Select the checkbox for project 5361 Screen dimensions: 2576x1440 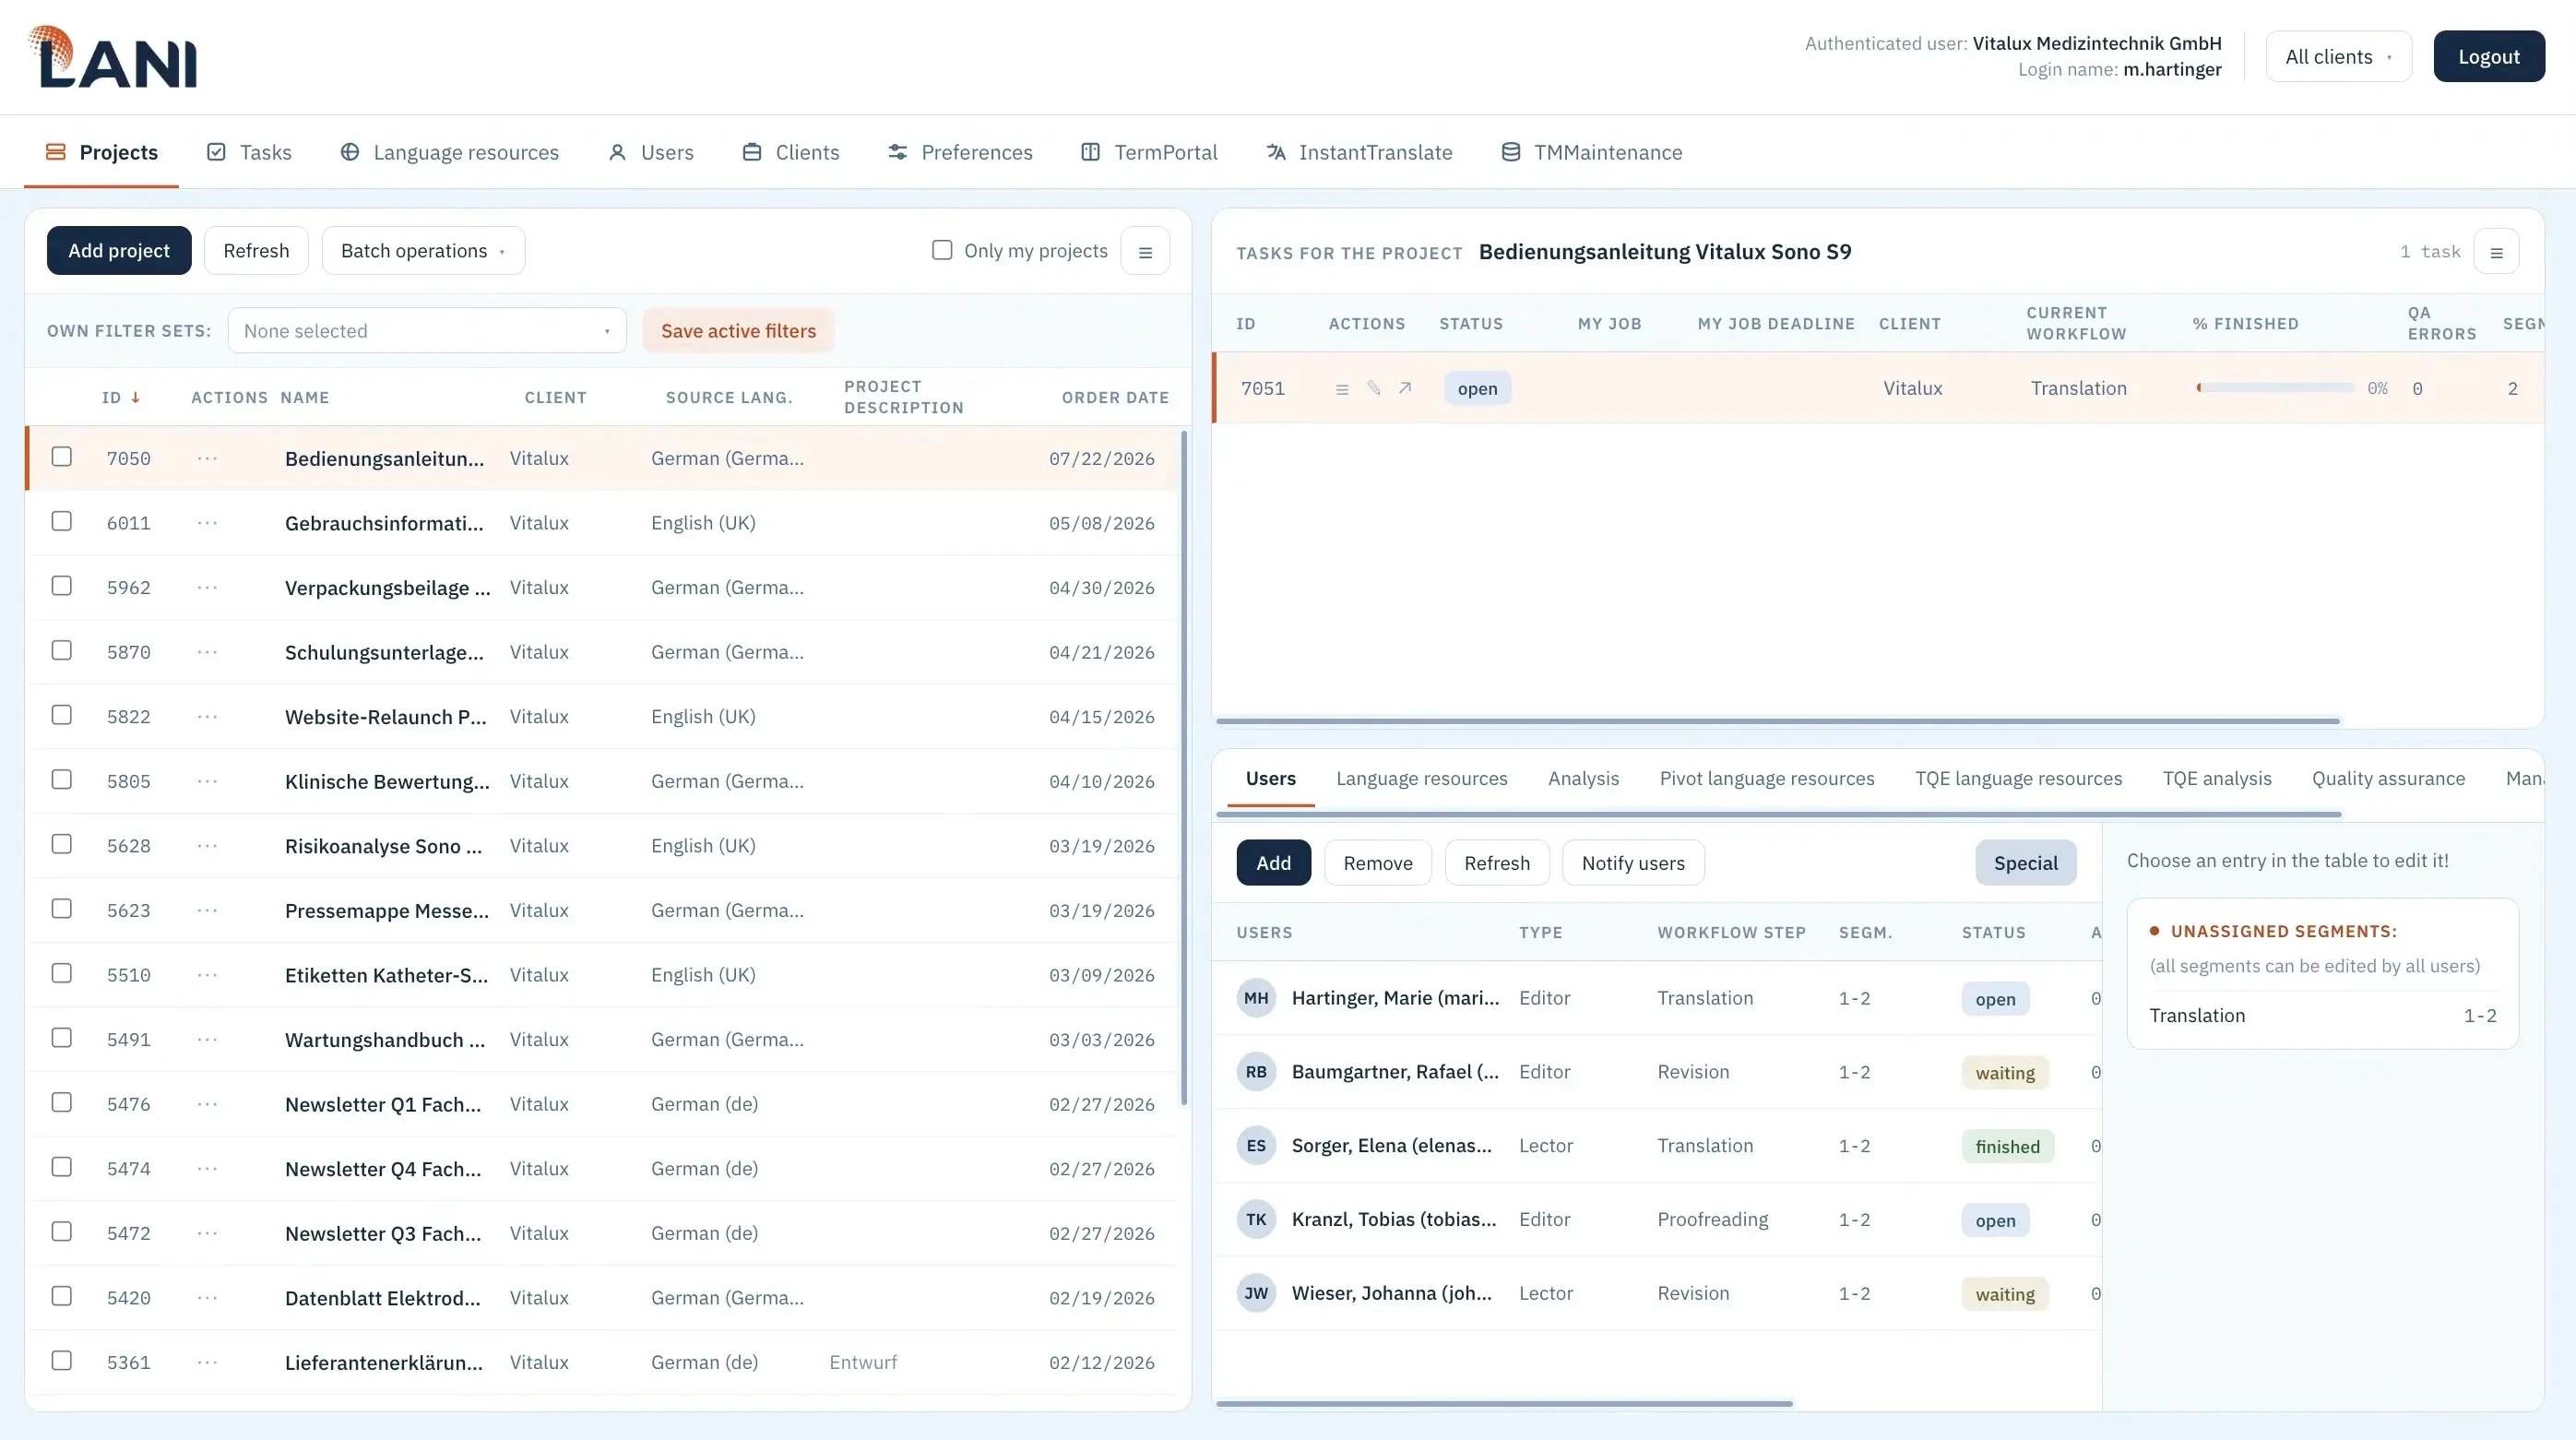pyautogui.click(x=62, y=1361)
